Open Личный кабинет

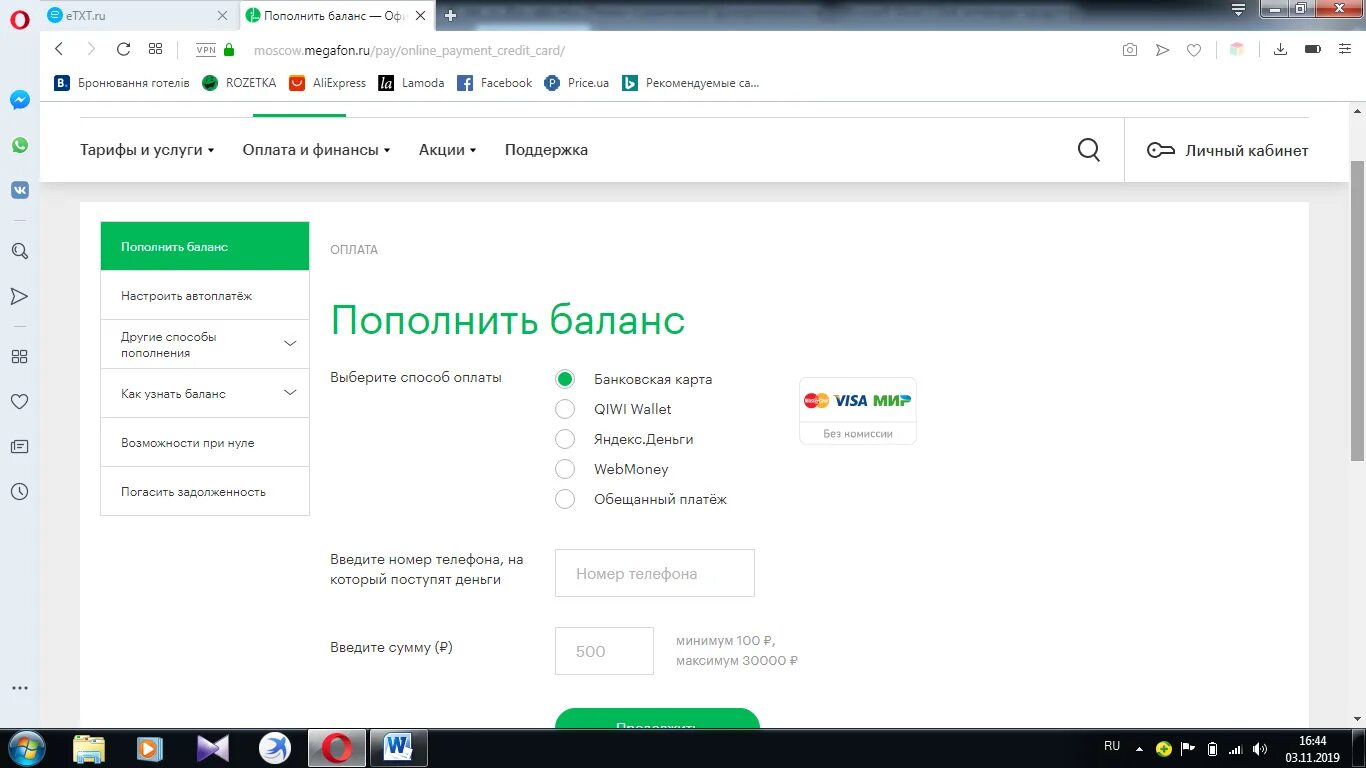[1228, 150]
